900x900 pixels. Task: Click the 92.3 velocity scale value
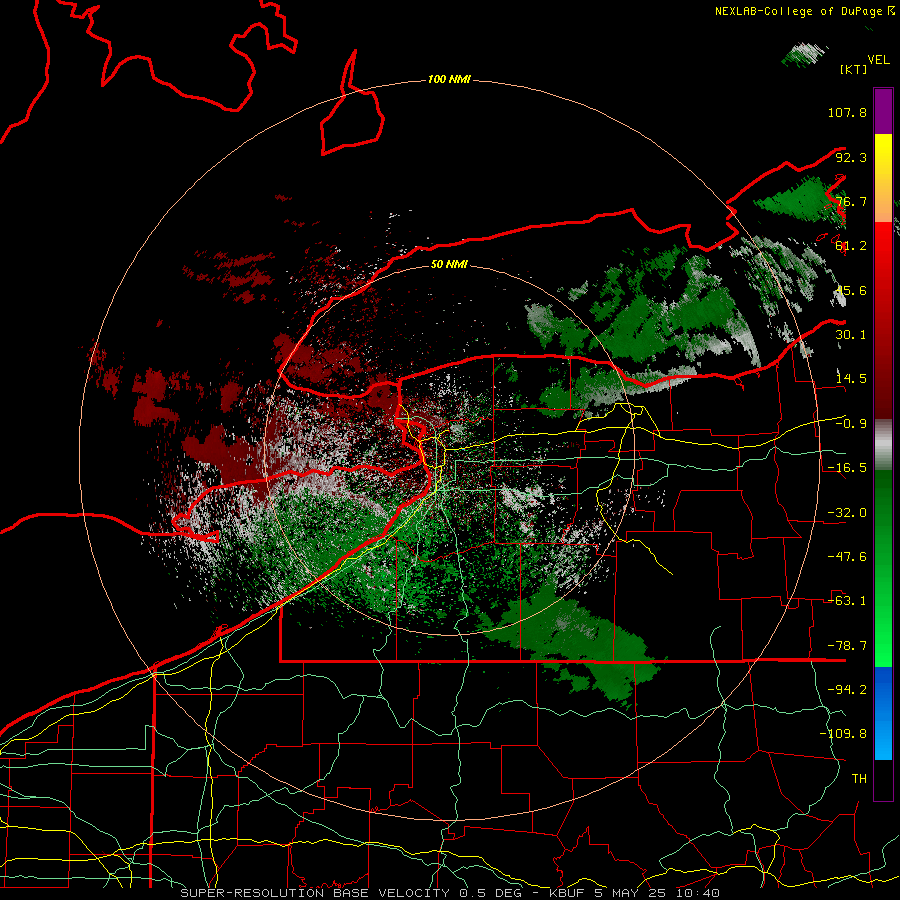coord(851,157)
